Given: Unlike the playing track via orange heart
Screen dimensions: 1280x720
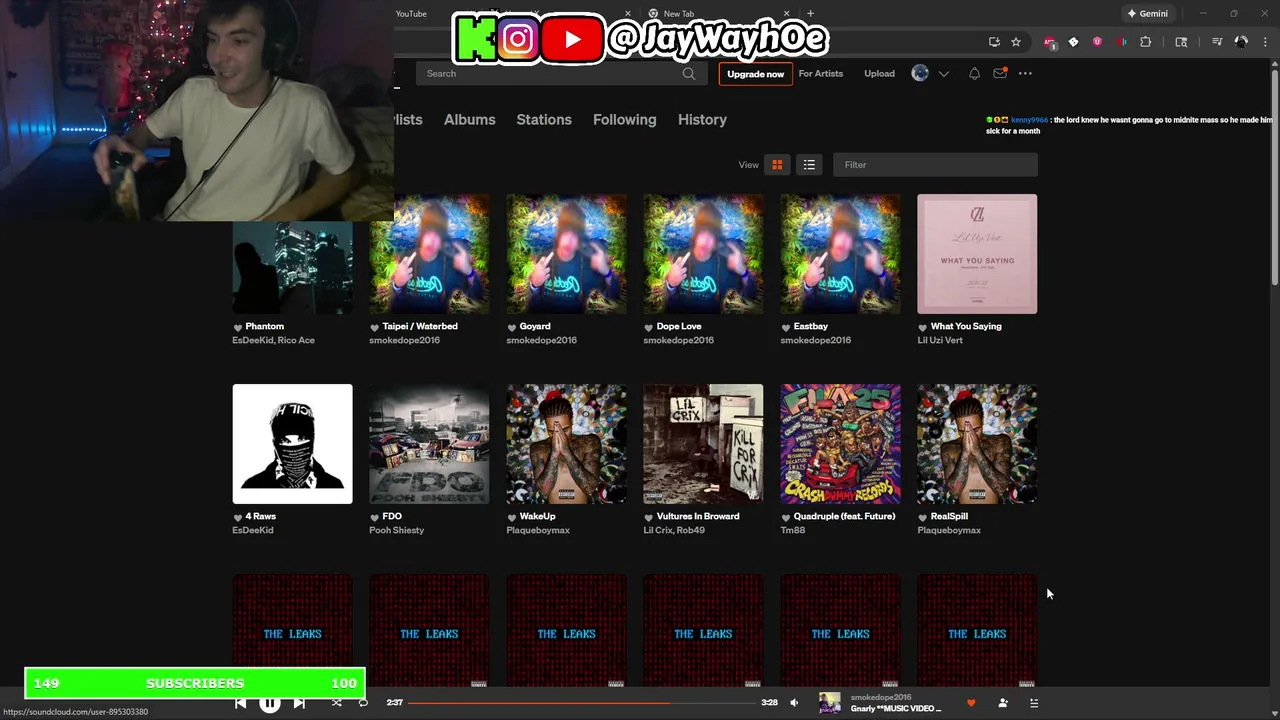Looking at the screenshot, I should pyautogui.click(x=971, y=703).
